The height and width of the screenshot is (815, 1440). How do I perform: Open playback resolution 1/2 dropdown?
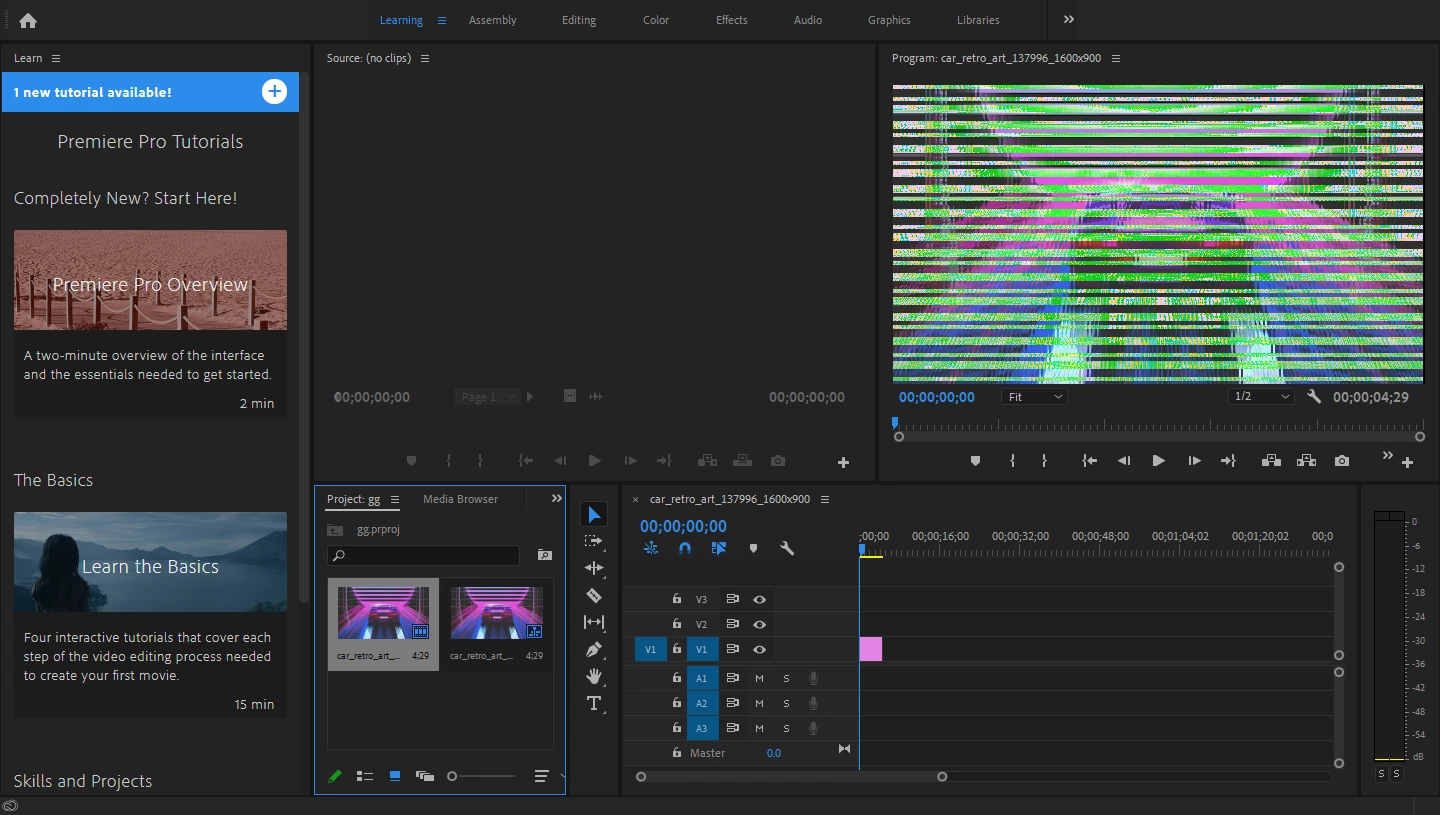(x=1262, y=397)
